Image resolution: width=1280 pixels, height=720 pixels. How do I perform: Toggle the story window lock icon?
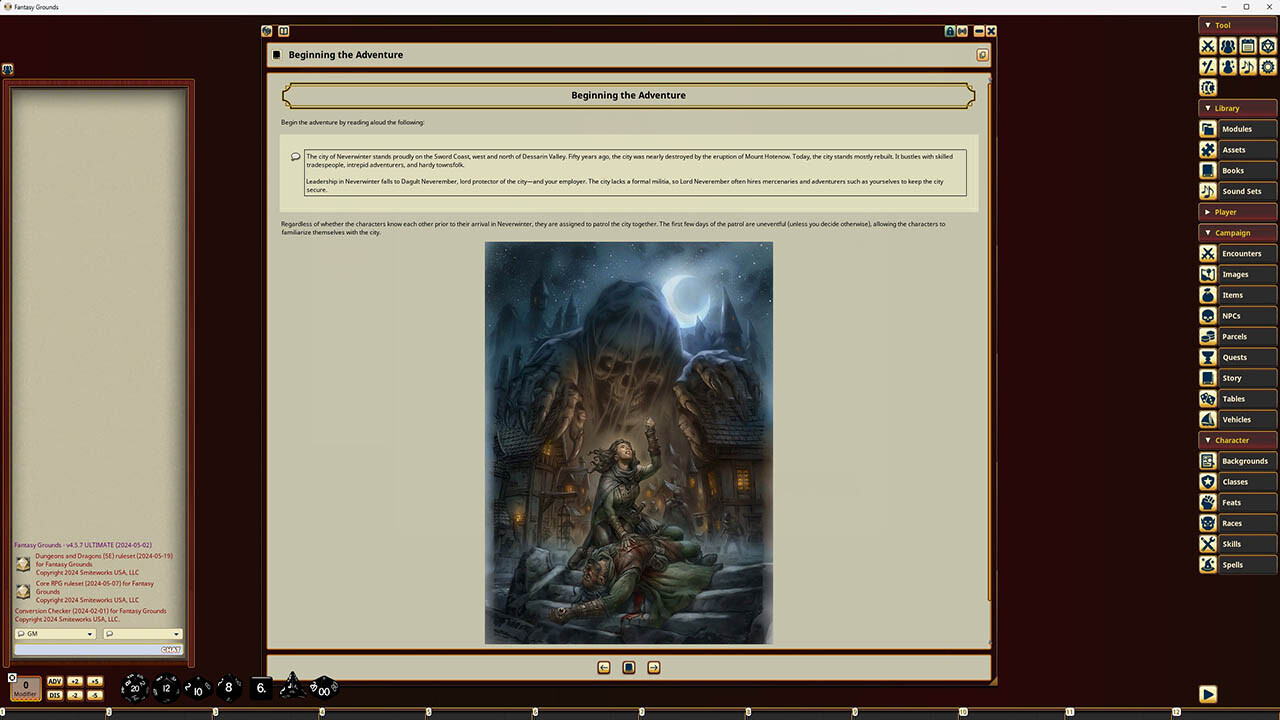949,31
